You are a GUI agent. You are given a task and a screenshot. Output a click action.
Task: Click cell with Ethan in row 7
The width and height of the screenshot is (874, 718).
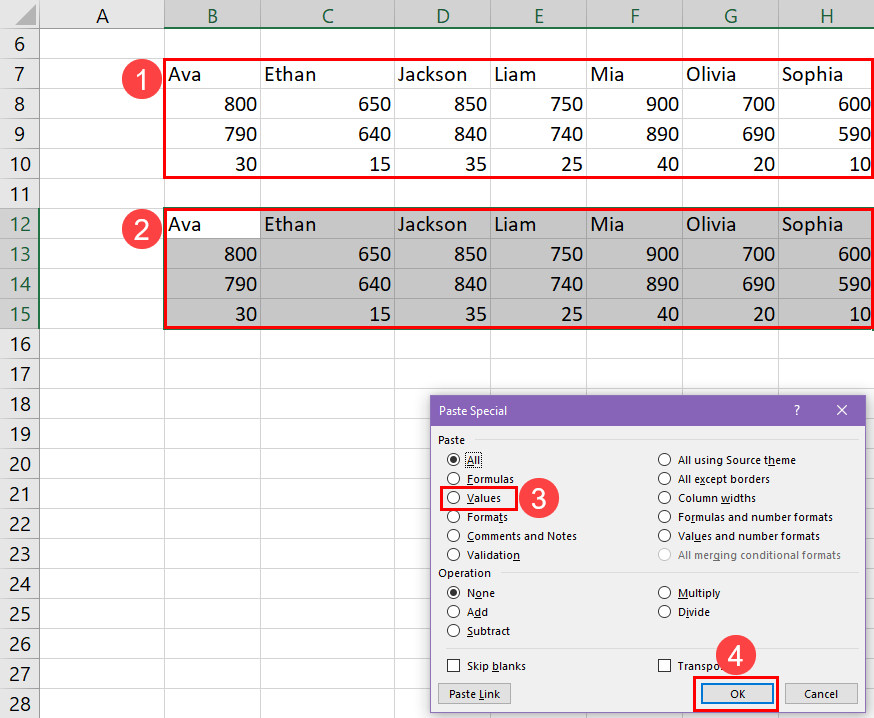pyautogui.click(x=327, y=74)
